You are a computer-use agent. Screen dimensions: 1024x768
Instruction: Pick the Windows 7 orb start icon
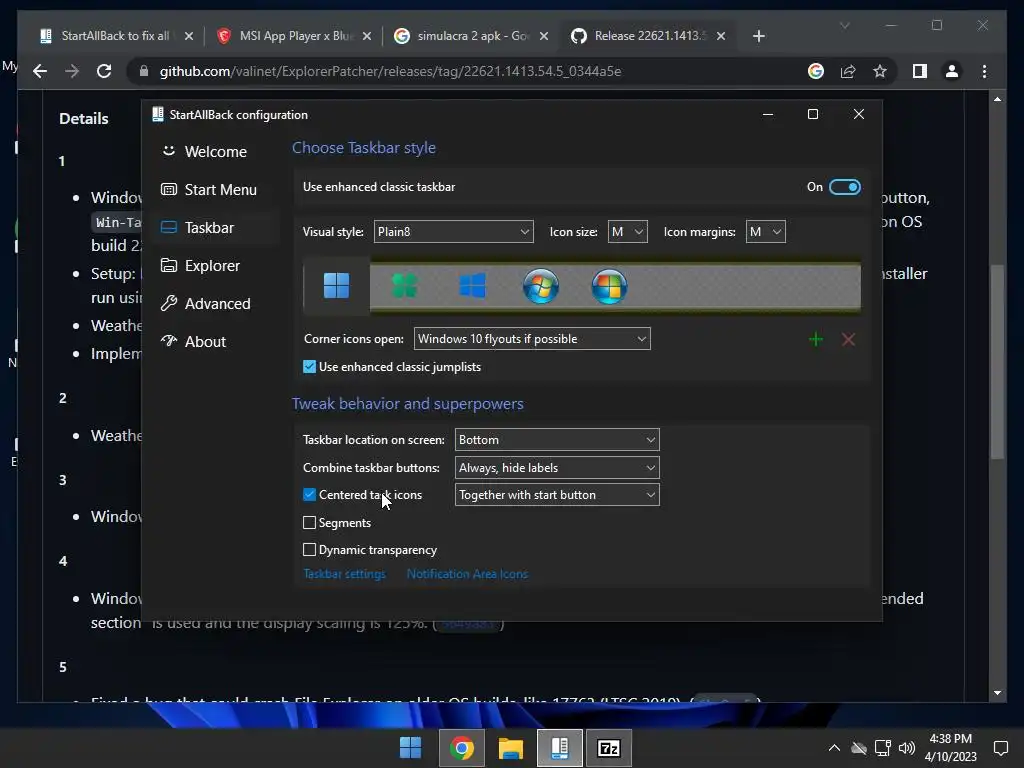click(x=541, y=286)
